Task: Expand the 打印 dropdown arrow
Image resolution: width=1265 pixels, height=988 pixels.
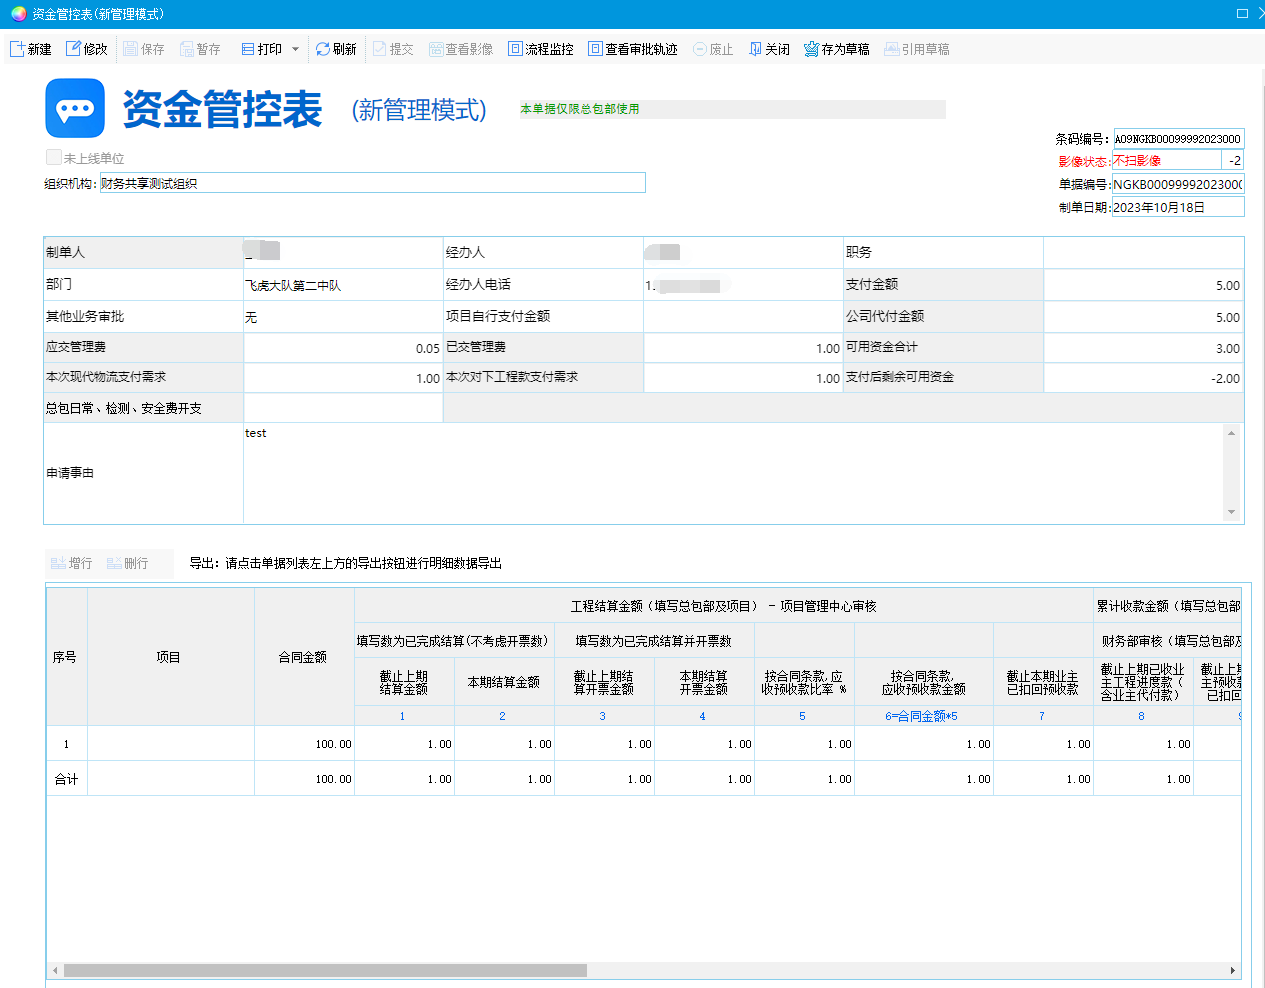Action: pos(295,49)
